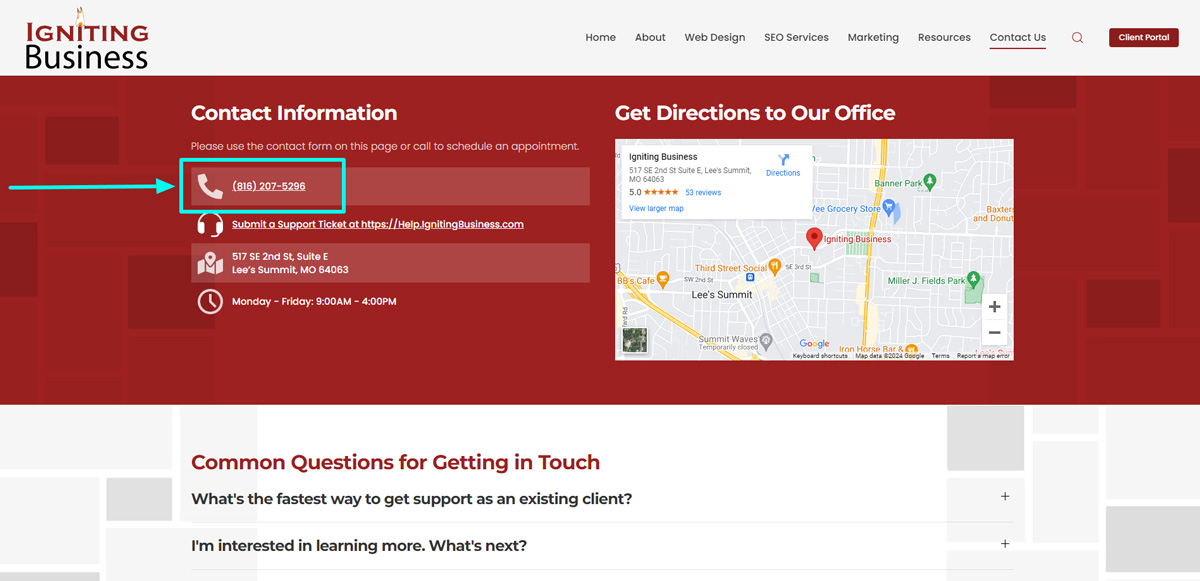Click the Directions arrow icon on map card
Image resolution: width=1200 pixels, height=581 pixels.
click(783, 160)
